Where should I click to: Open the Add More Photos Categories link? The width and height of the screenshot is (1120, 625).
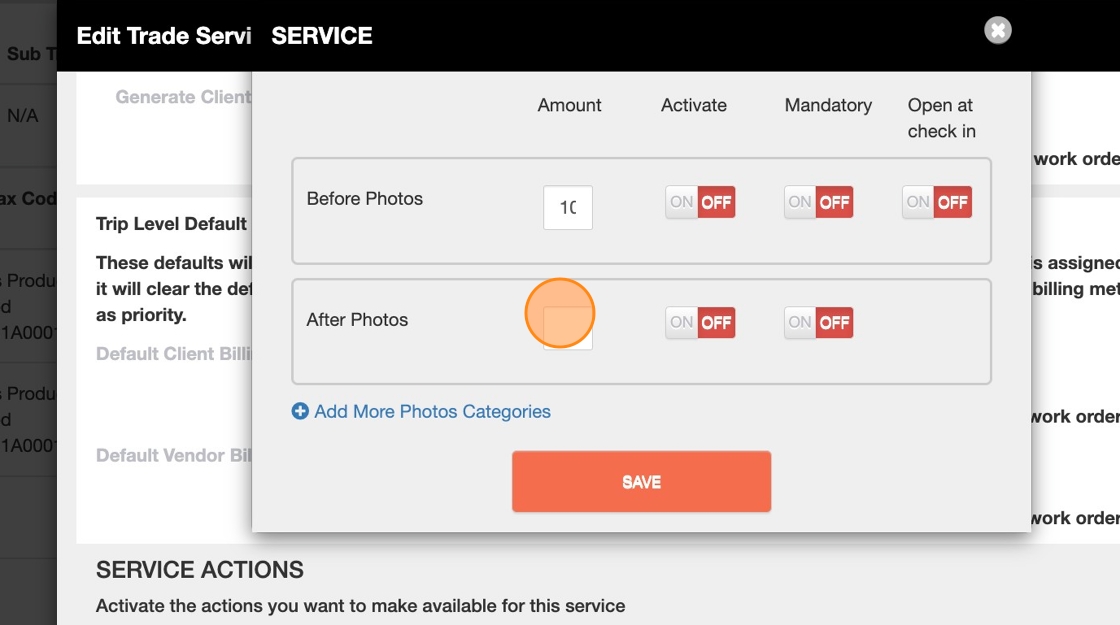pyautogui.click(x=432, y=411)
